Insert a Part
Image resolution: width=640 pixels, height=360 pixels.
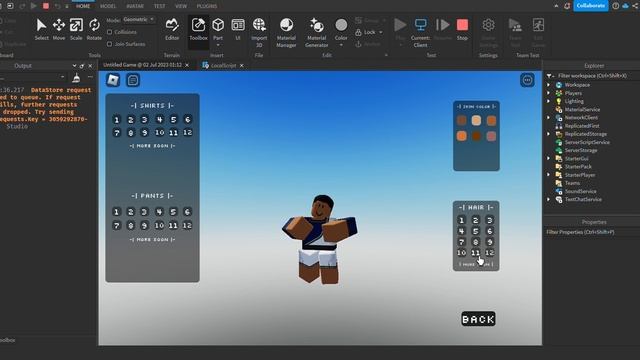click(x=218, y=29)
